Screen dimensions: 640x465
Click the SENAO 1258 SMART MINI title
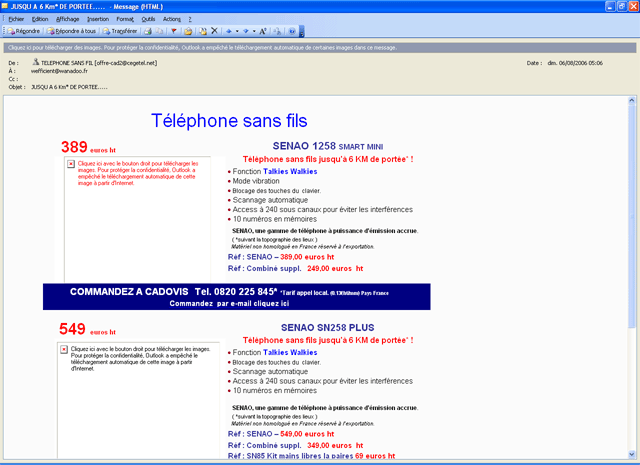coord(328,146)
